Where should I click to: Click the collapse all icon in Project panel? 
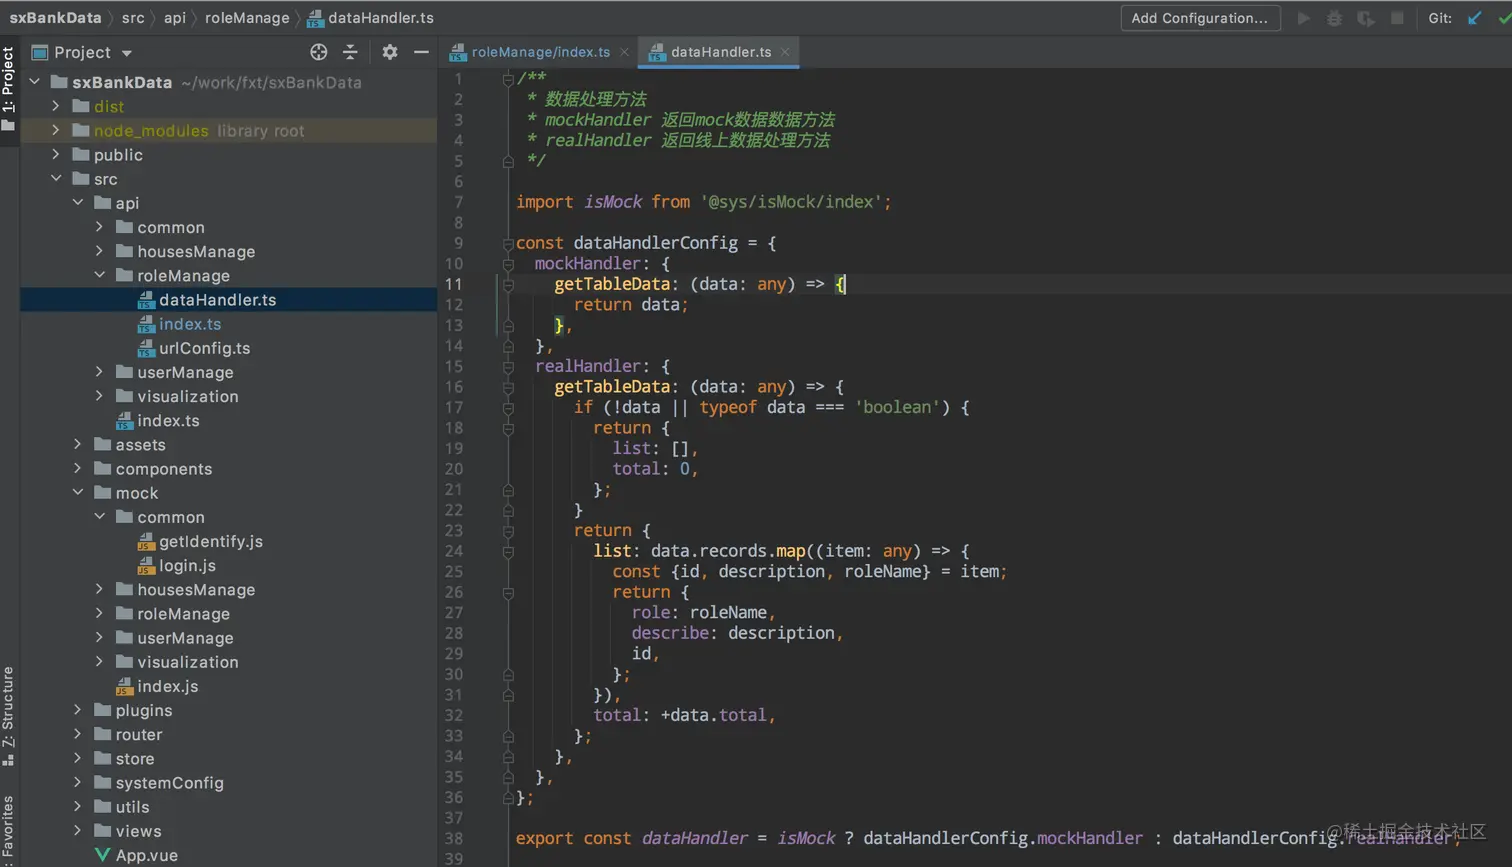350,52
